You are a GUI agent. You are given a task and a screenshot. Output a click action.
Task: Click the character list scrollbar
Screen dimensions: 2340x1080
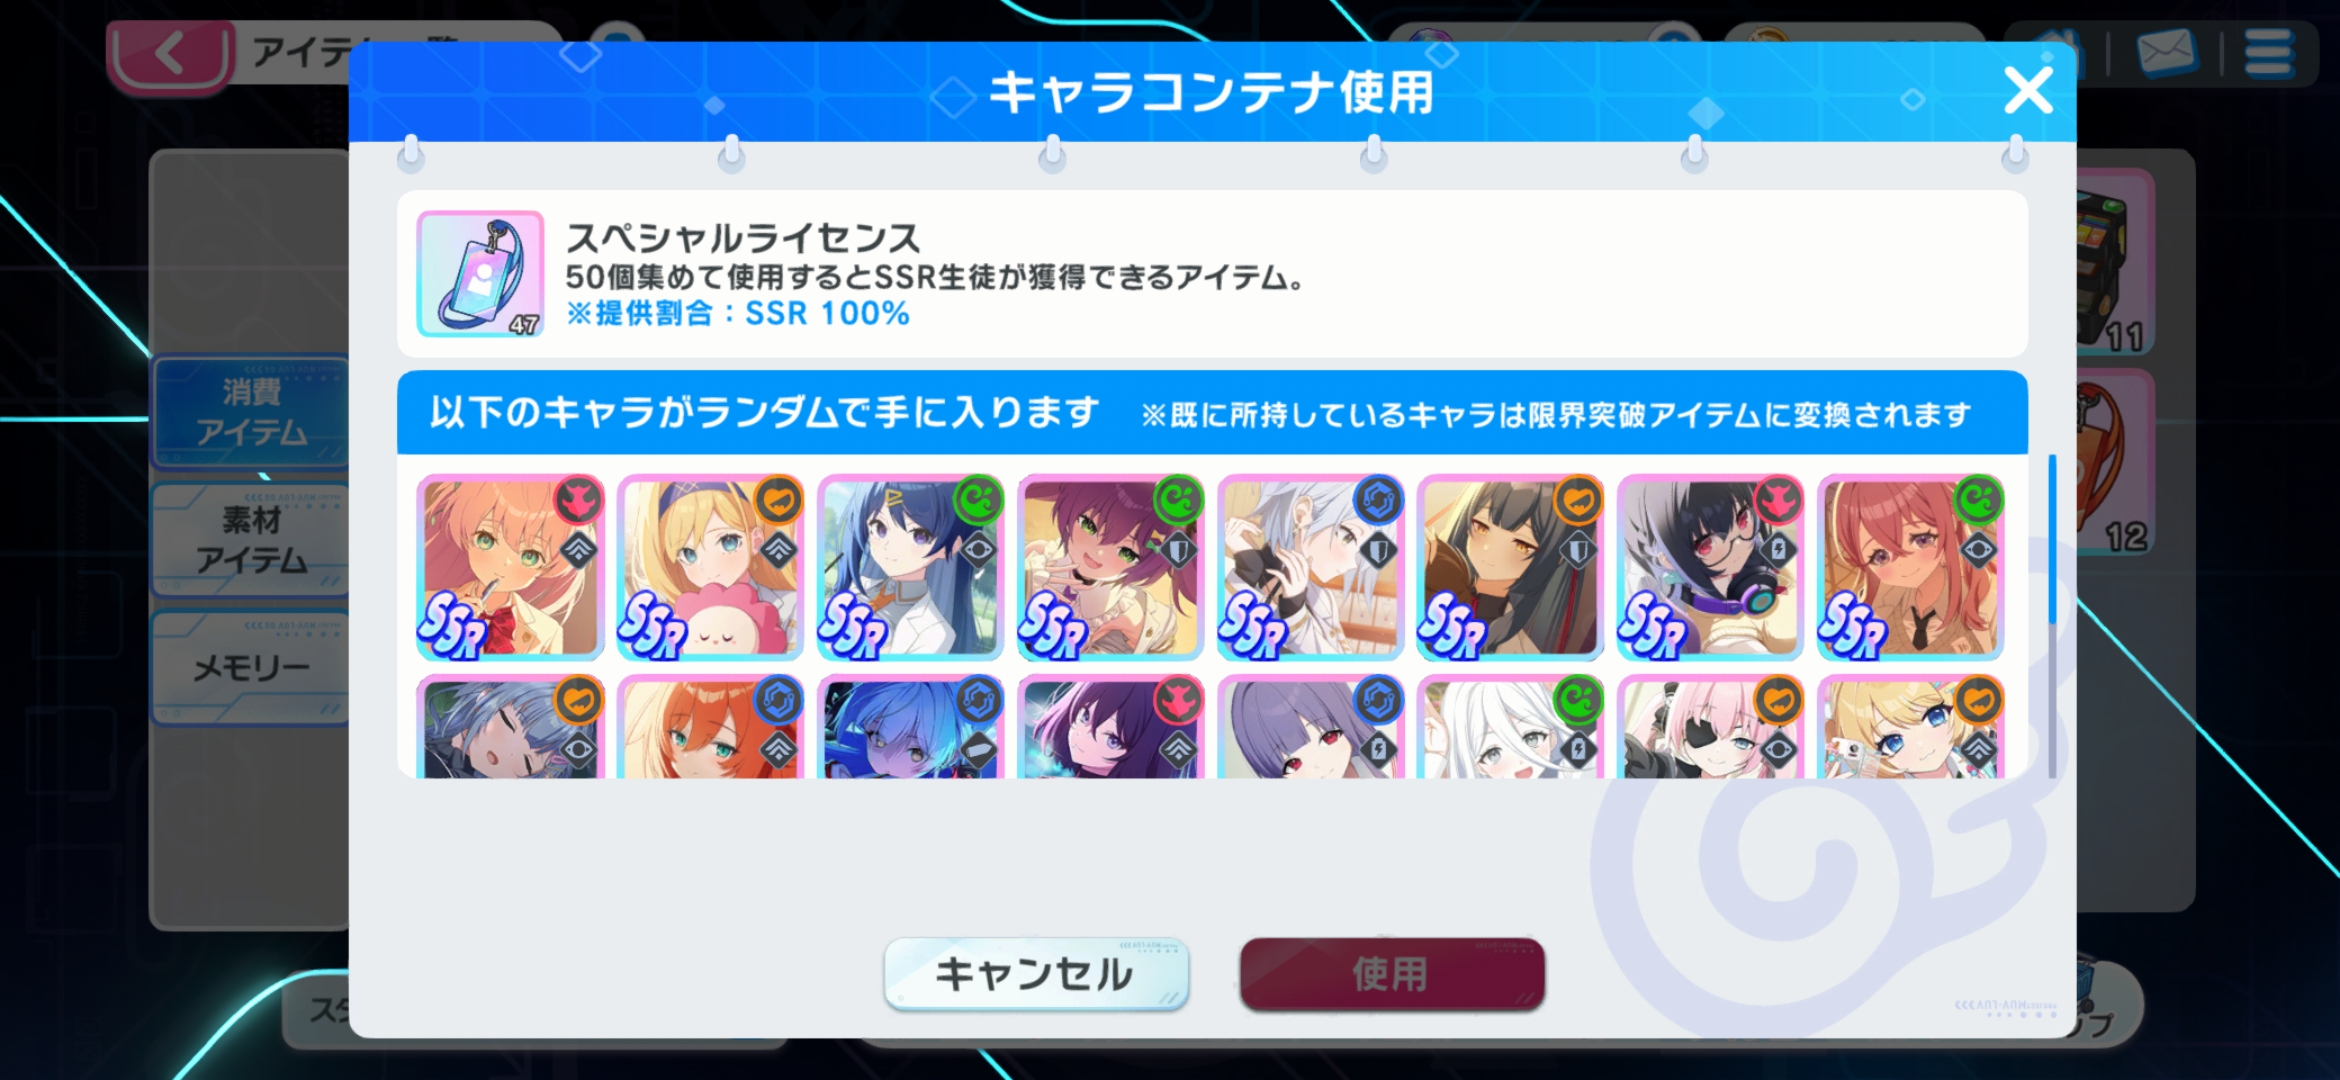click(x=2052, y=616)
